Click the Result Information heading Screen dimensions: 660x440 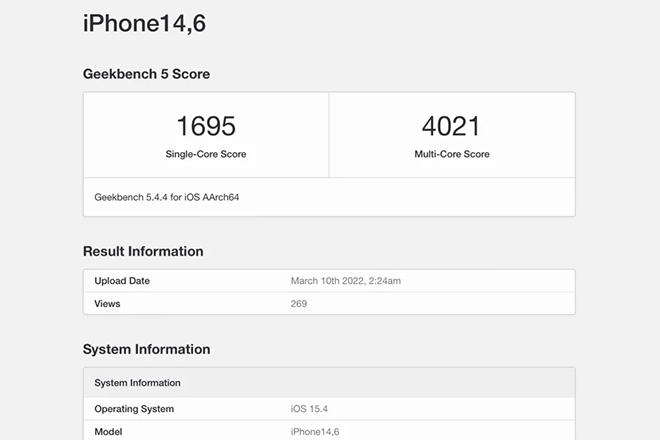[143, 251]
